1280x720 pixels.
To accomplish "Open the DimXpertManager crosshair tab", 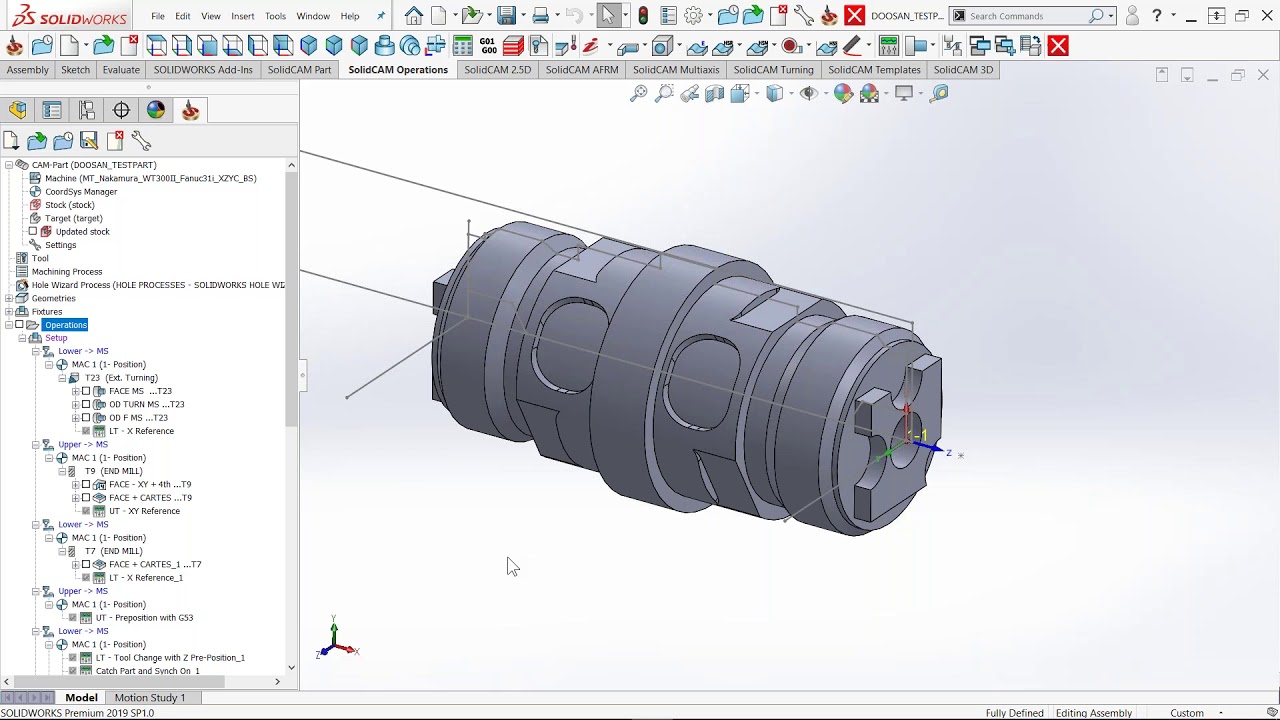I will tap(121, 110).
